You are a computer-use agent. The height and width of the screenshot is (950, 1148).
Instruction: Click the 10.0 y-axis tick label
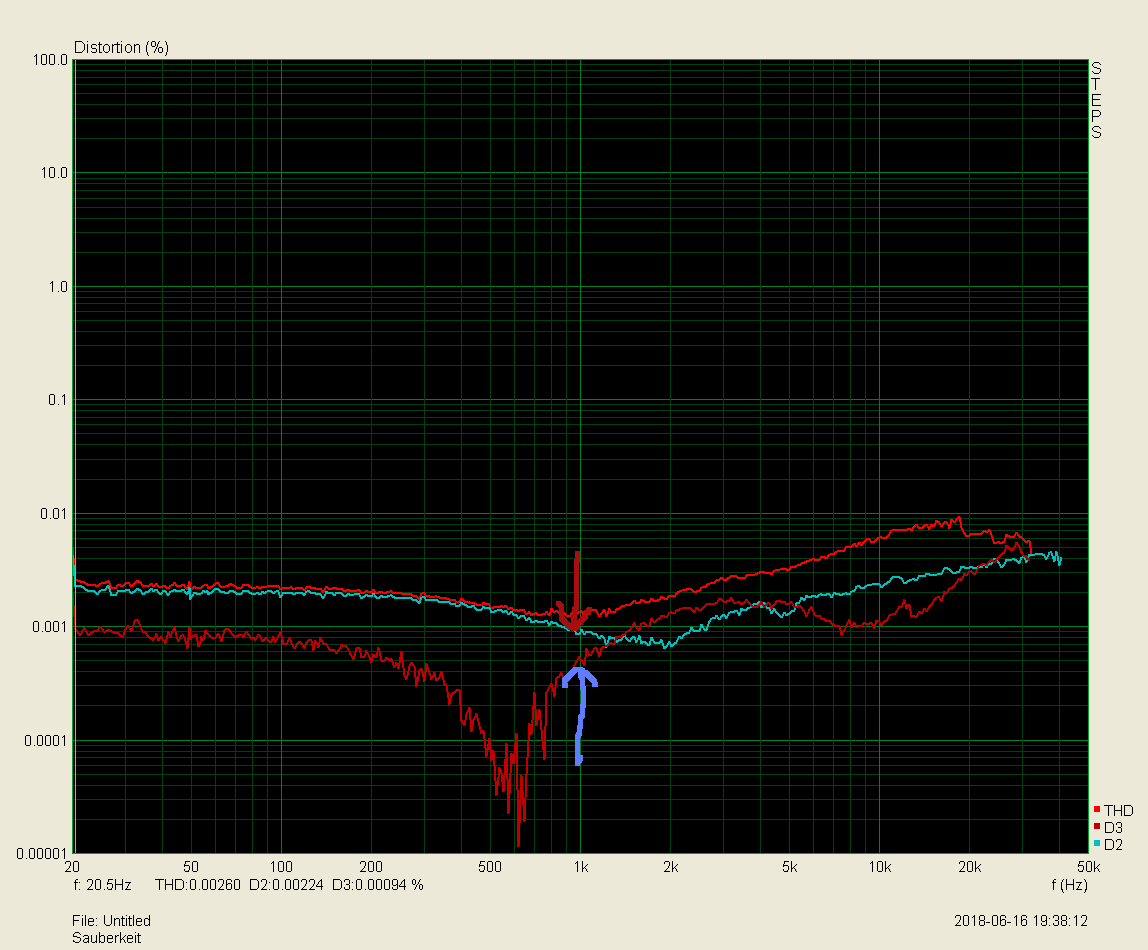coord(53,173)
